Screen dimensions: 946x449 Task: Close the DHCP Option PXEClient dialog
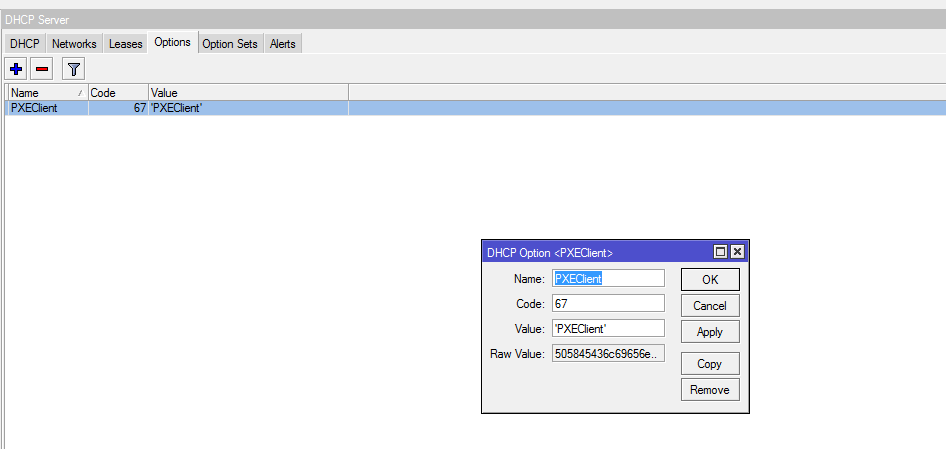[x=737, y=252]
